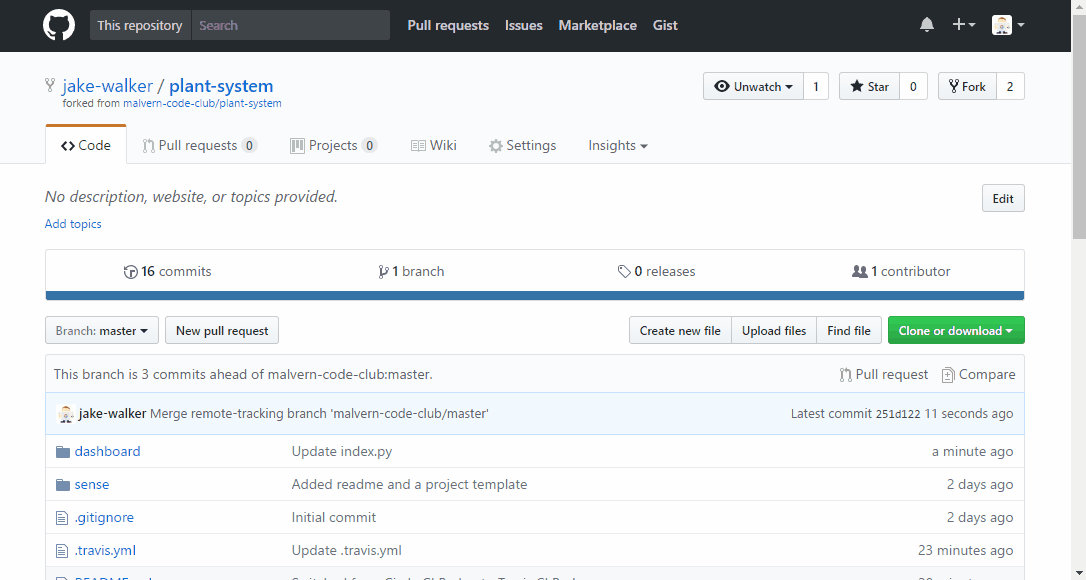
Task: Click the dashboard folder icon
Action: 63,452
